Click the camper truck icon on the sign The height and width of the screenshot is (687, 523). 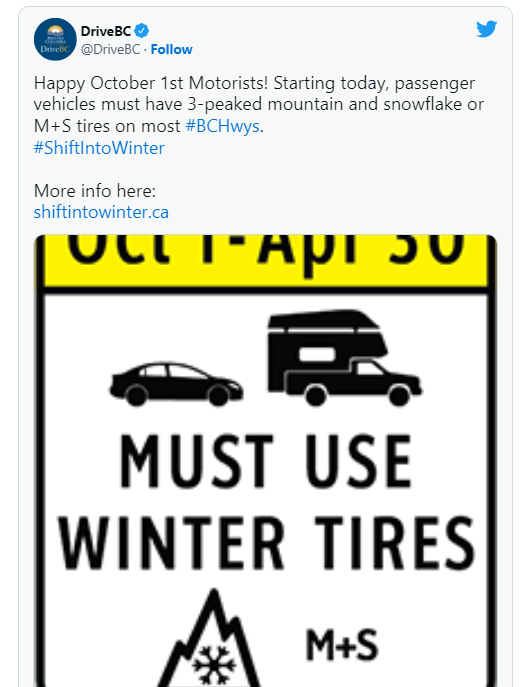click(x=344, y=358)
